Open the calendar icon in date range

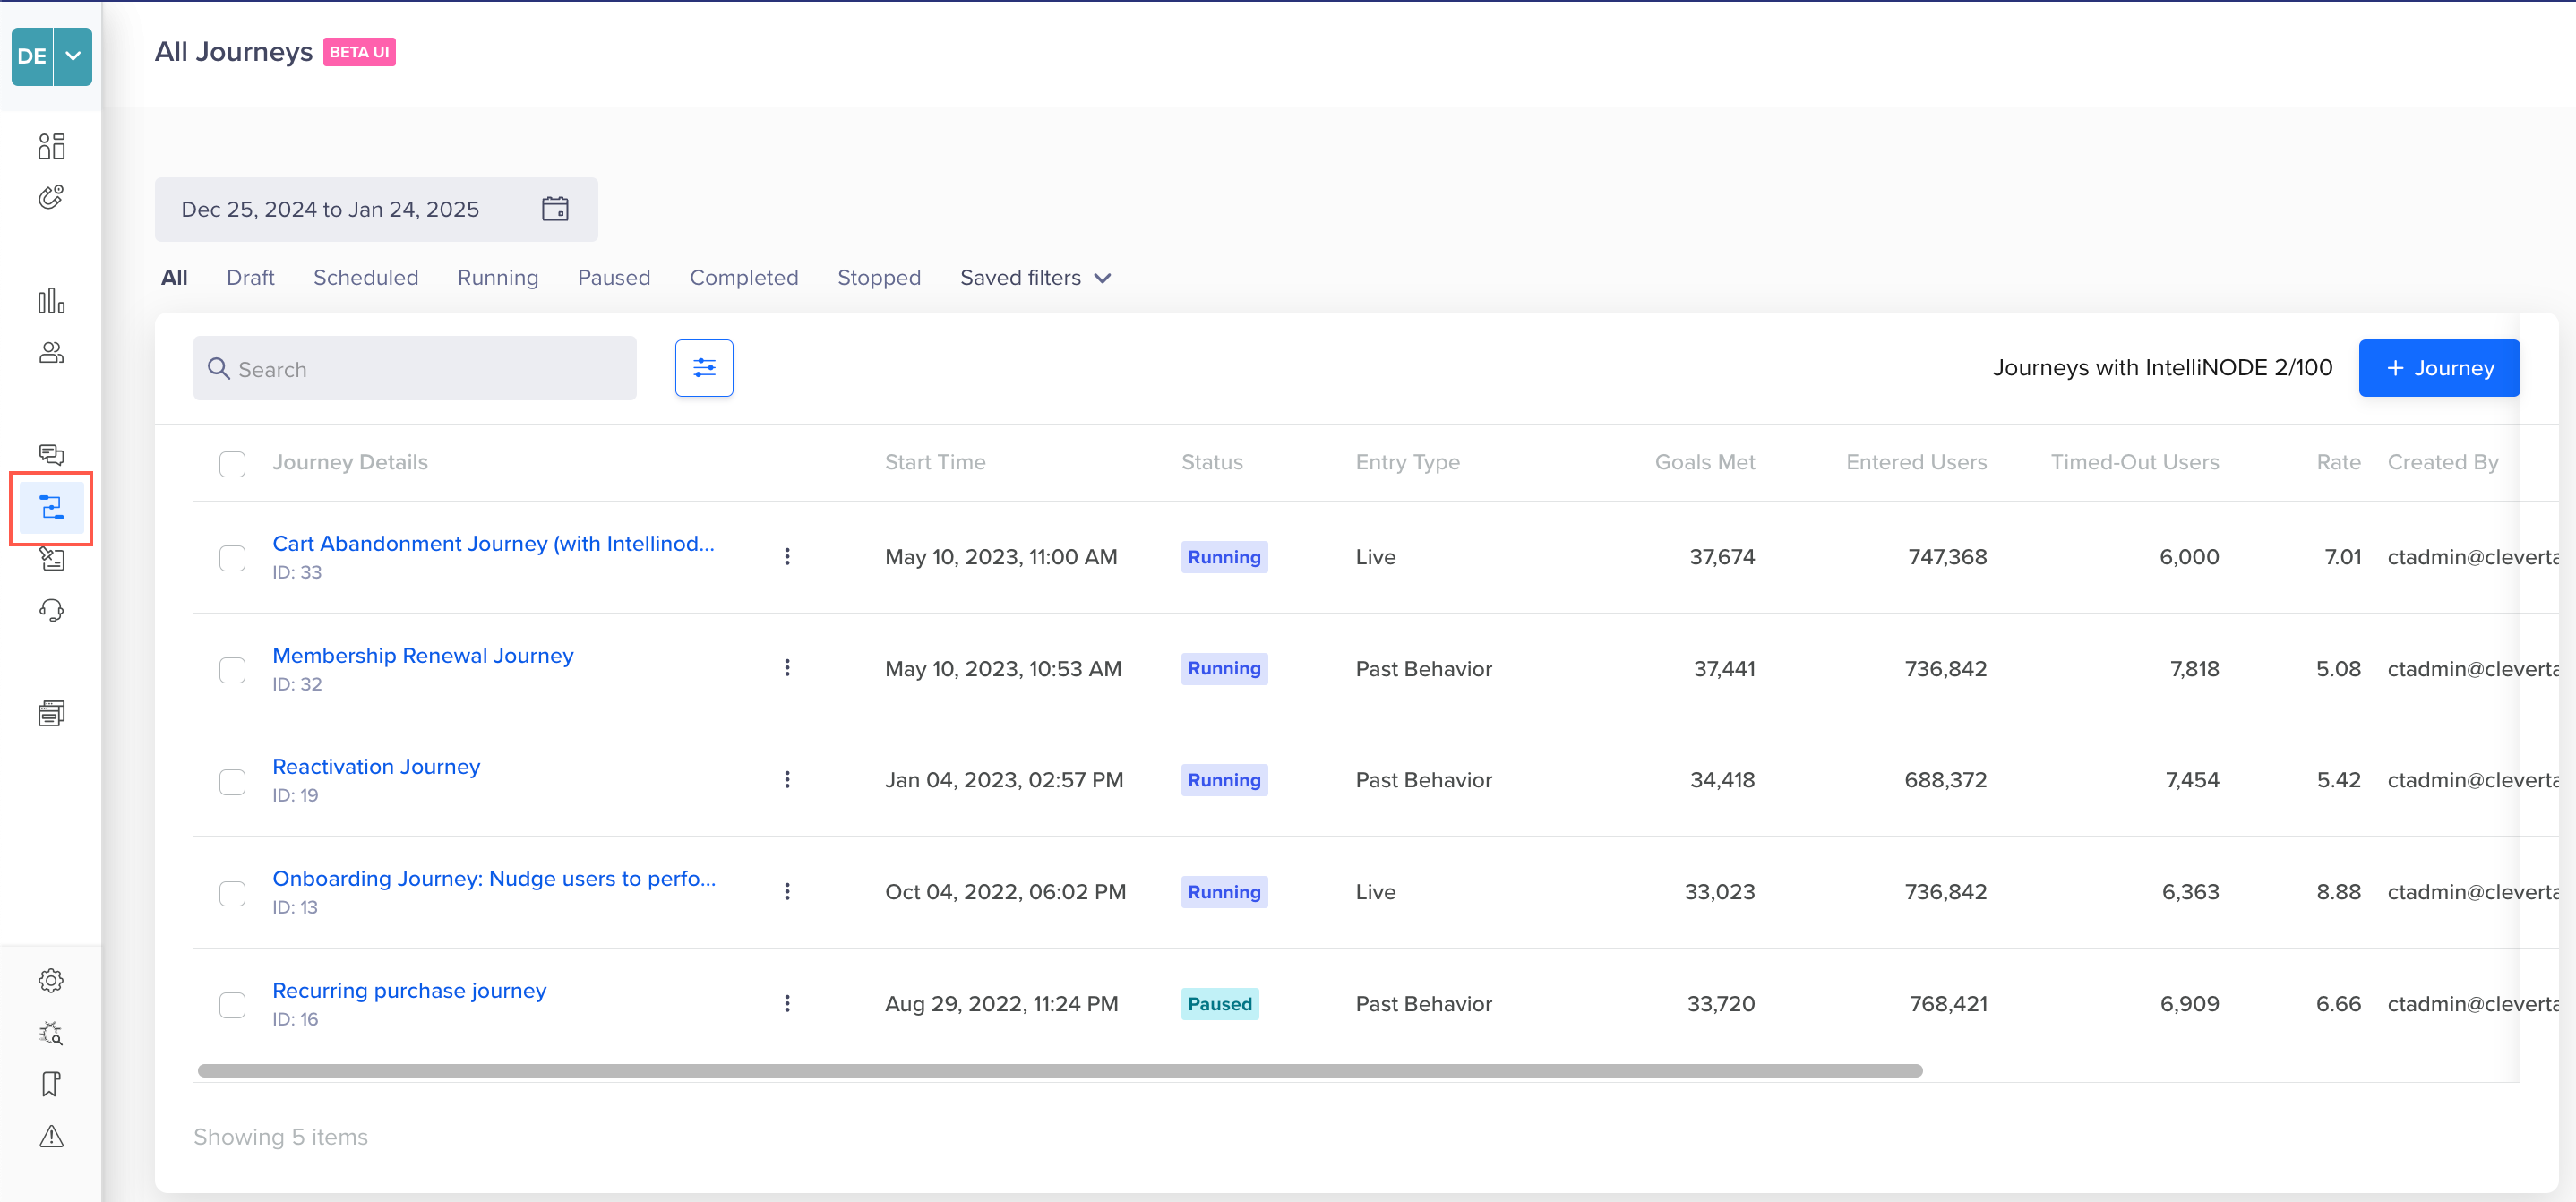pyautogui.click(x=555, y=208)
